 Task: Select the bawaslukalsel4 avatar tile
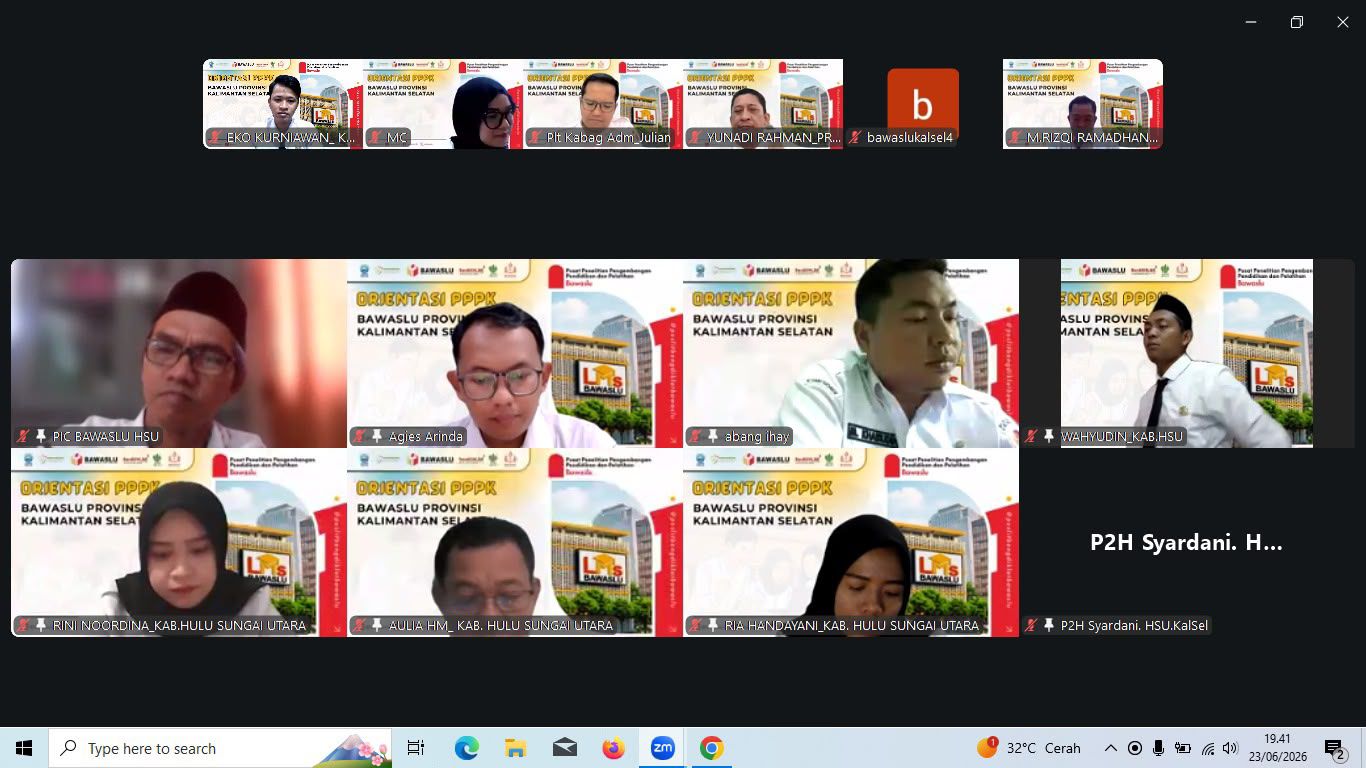tap(923, 104)
